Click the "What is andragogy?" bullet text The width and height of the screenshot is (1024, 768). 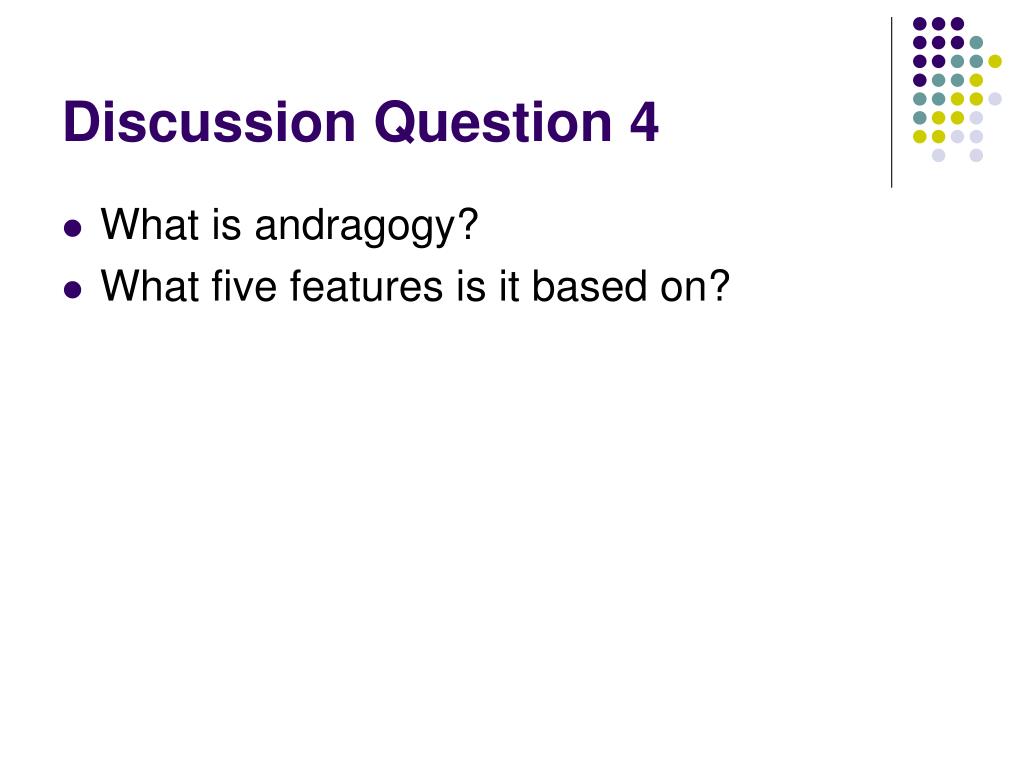[x=289, y=227]
